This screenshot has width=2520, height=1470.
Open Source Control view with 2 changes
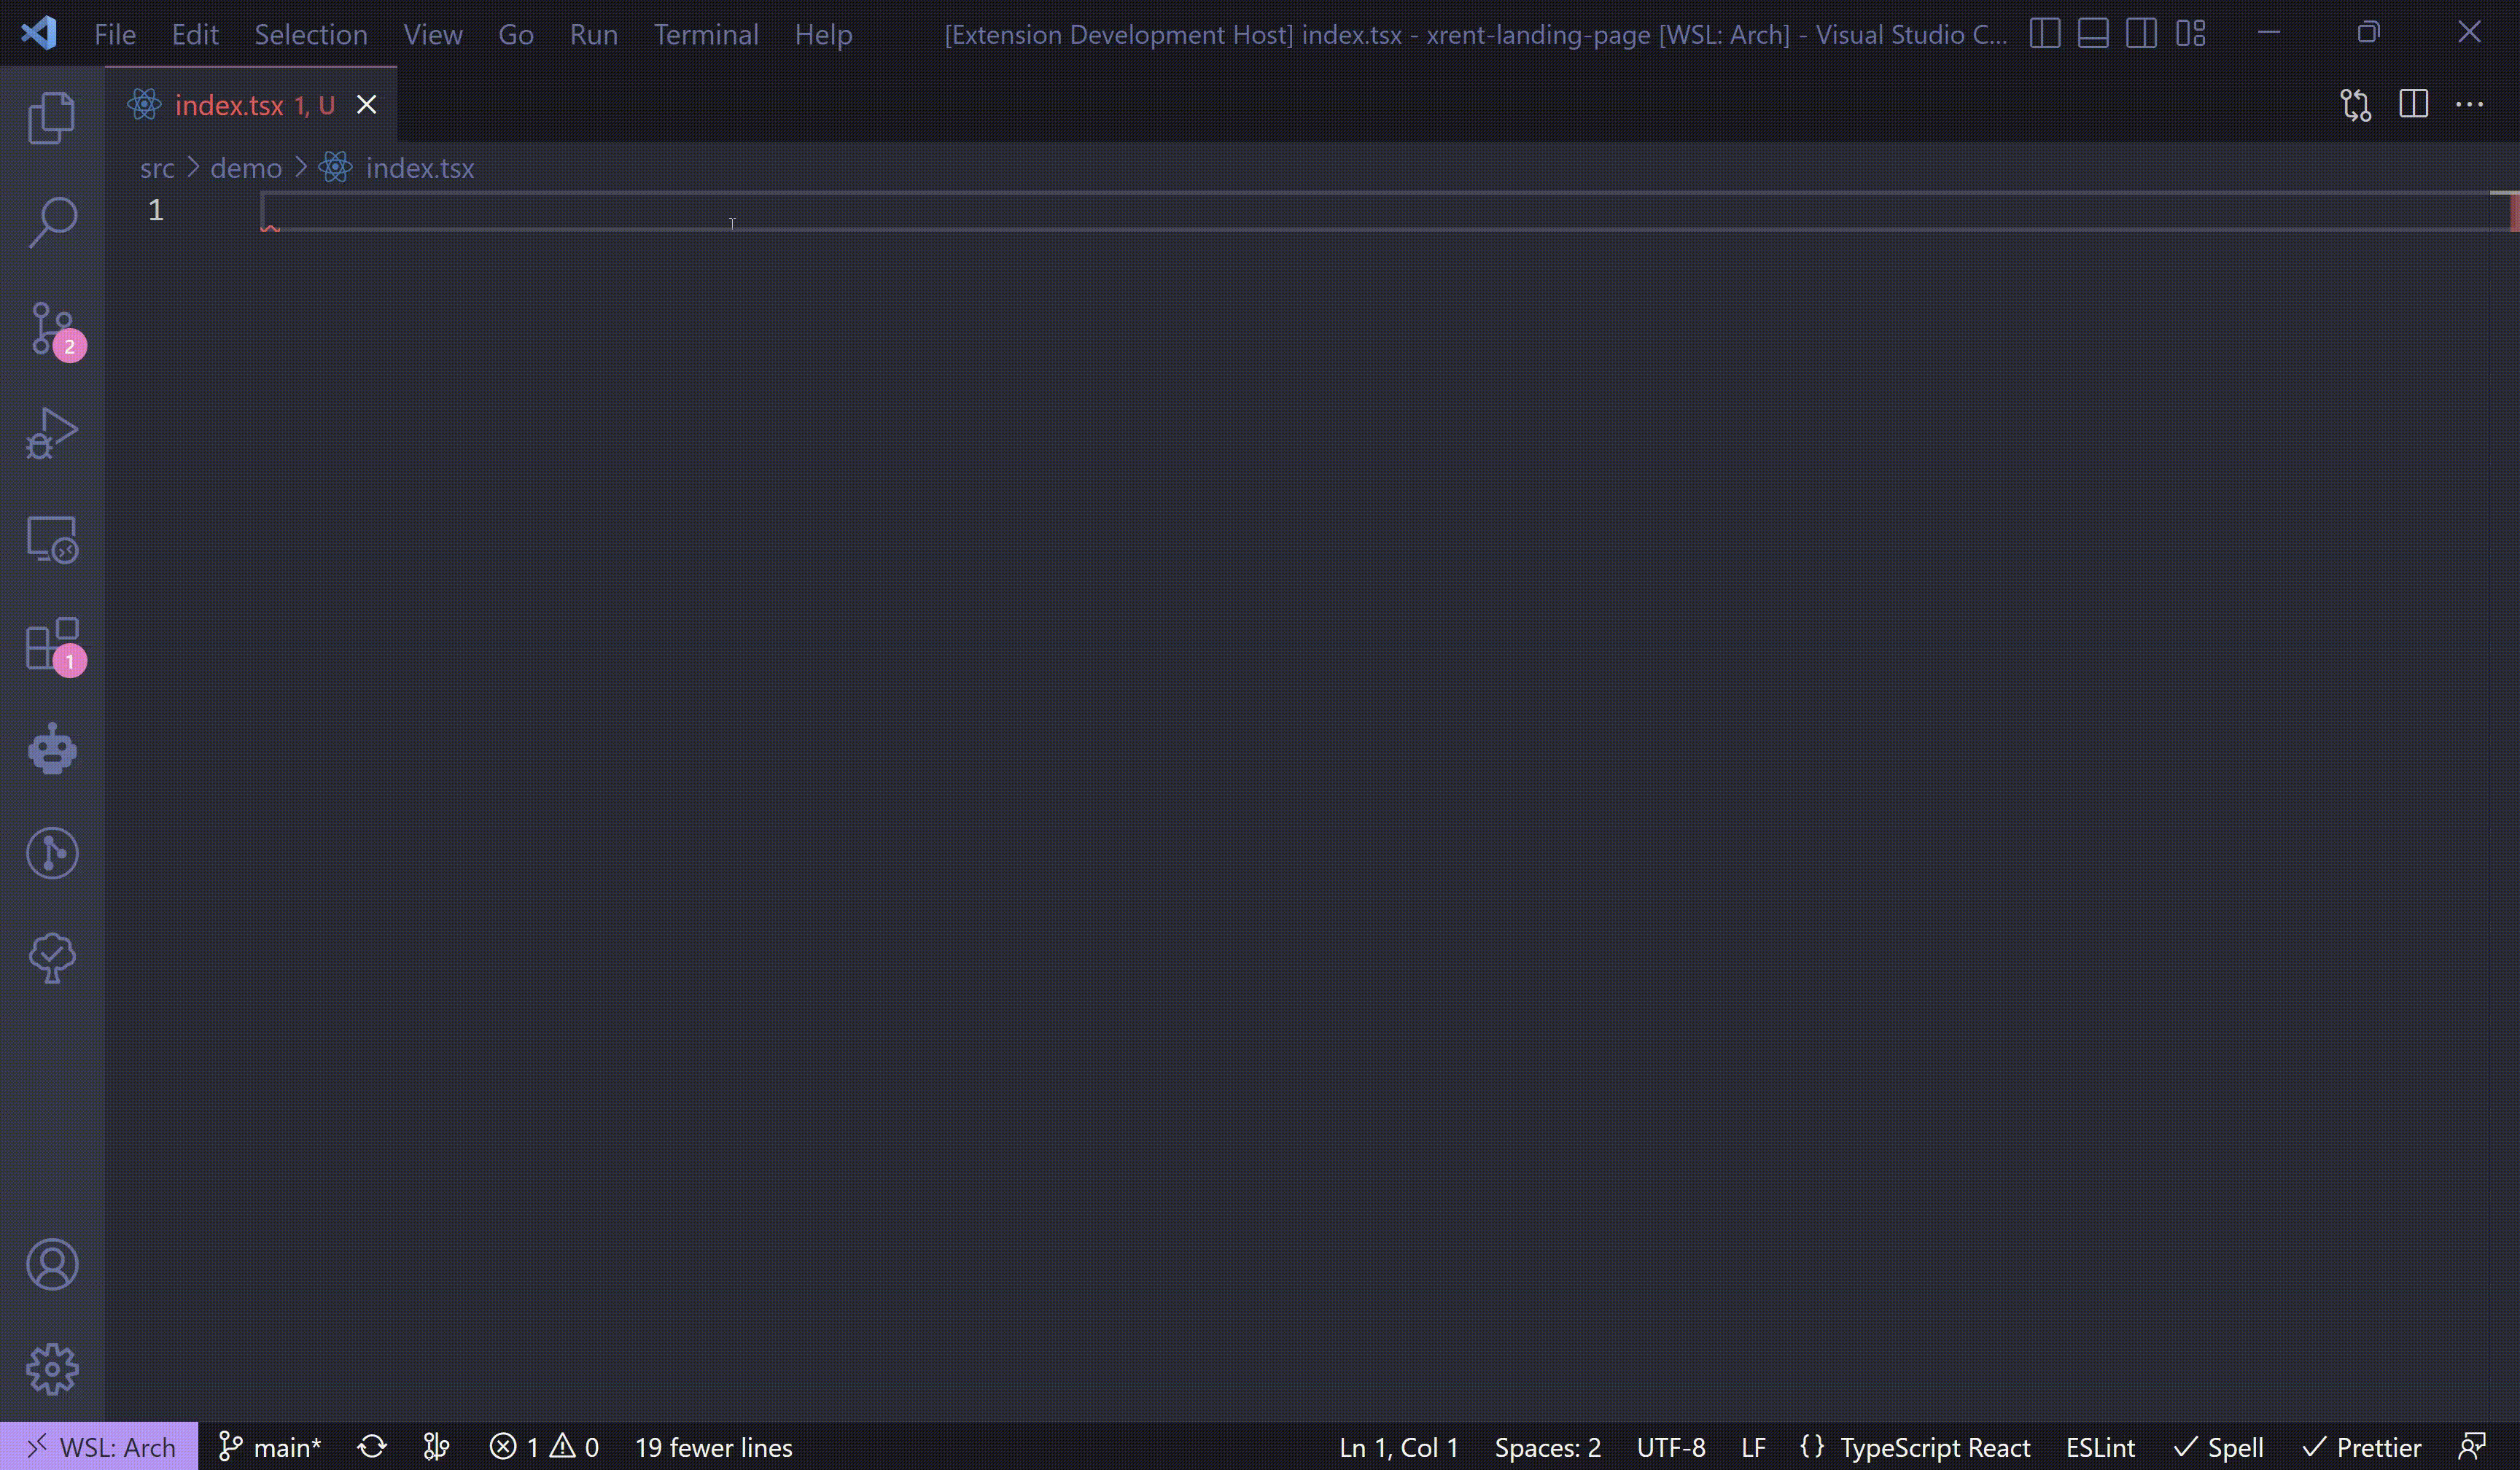tap(52, 328)
